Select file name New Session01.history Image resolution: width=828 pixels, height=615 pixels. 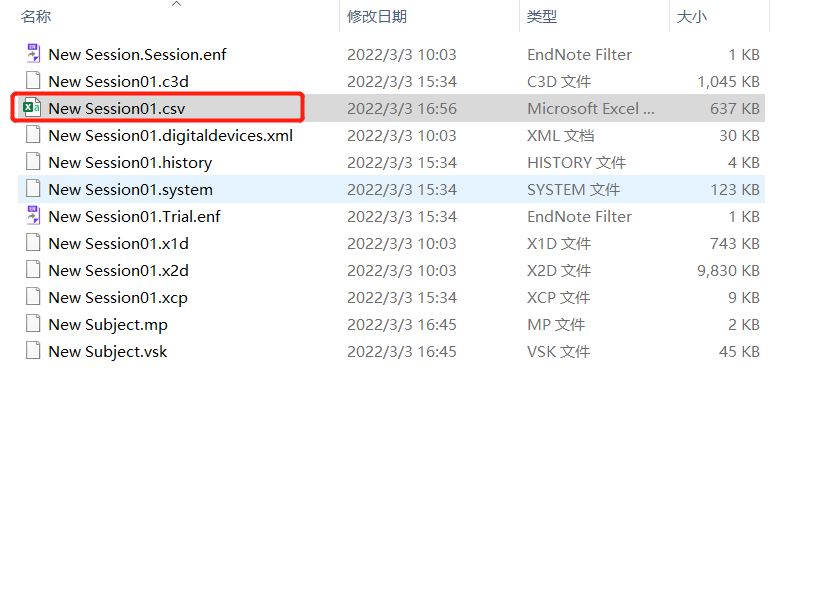pos(130,163)
